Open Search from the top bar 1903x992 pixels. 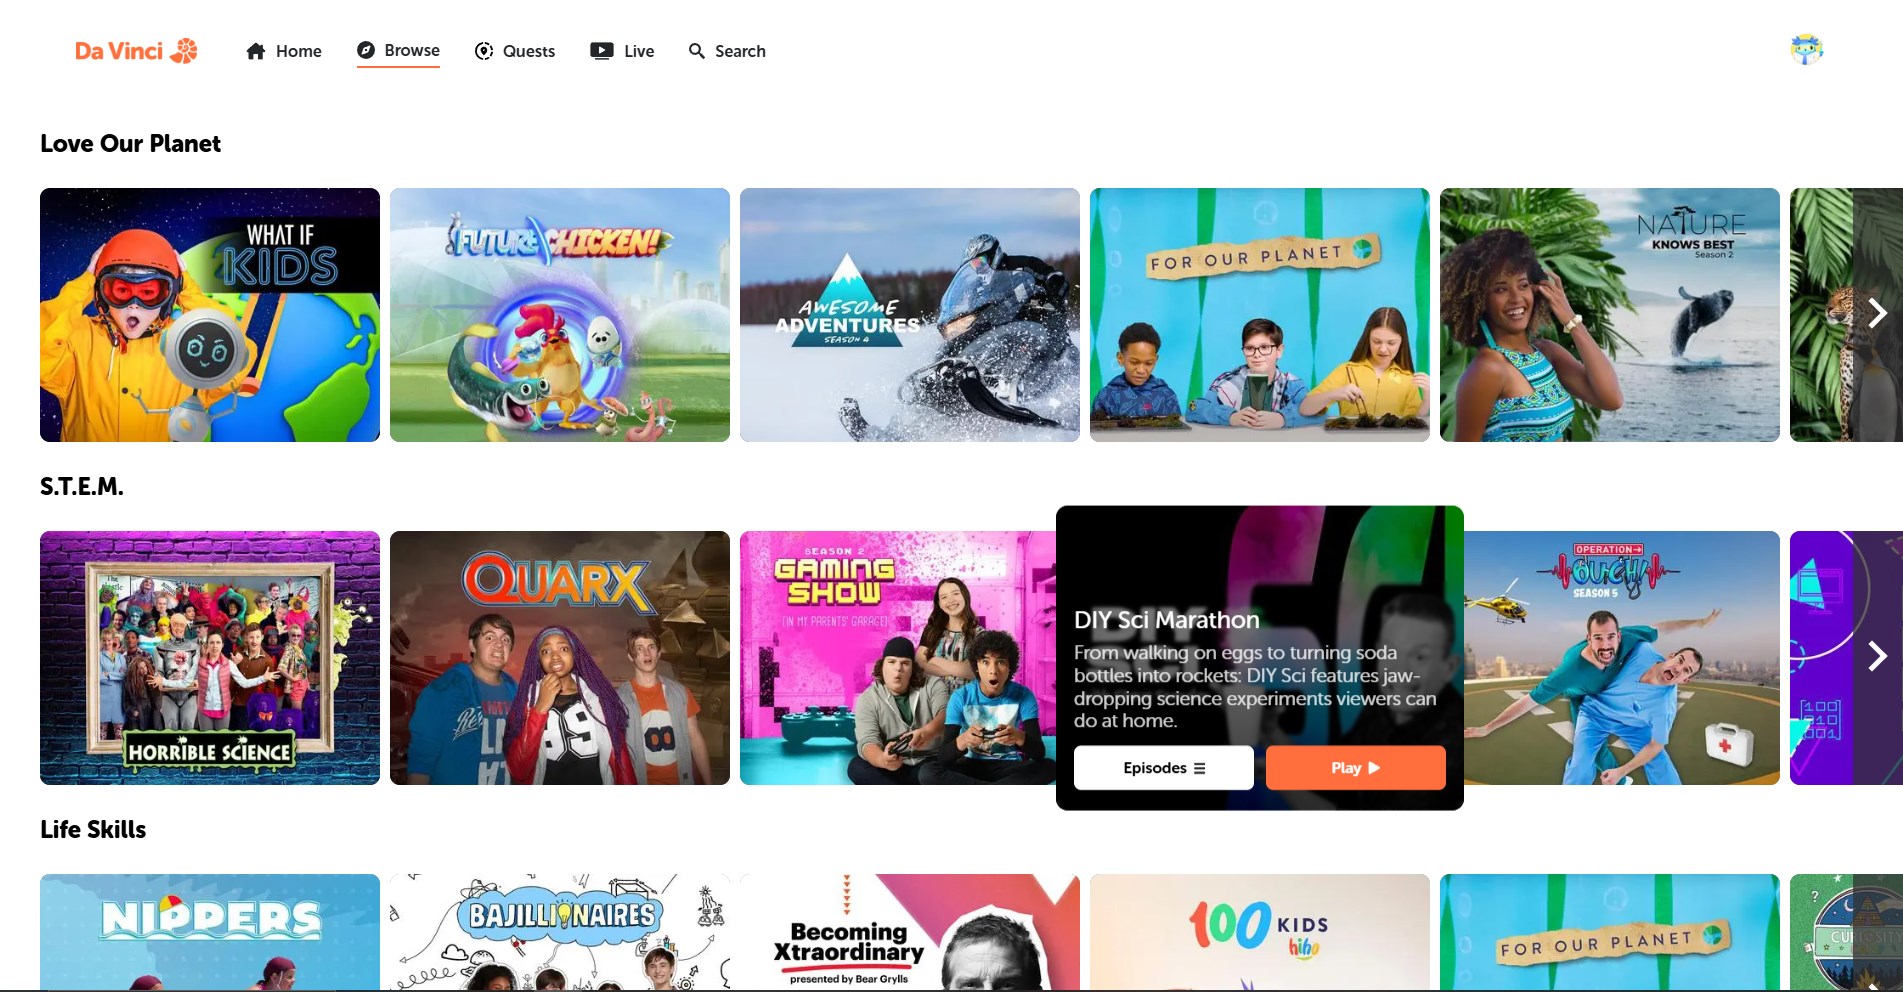[x=727, y=51]
